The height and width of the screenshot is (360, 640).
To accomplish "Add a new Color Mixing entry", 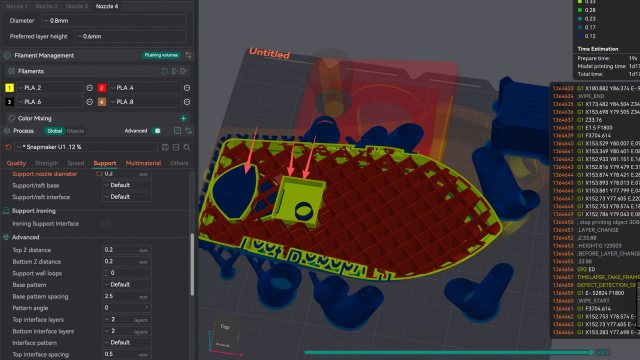I will click(x=184, y=118).
